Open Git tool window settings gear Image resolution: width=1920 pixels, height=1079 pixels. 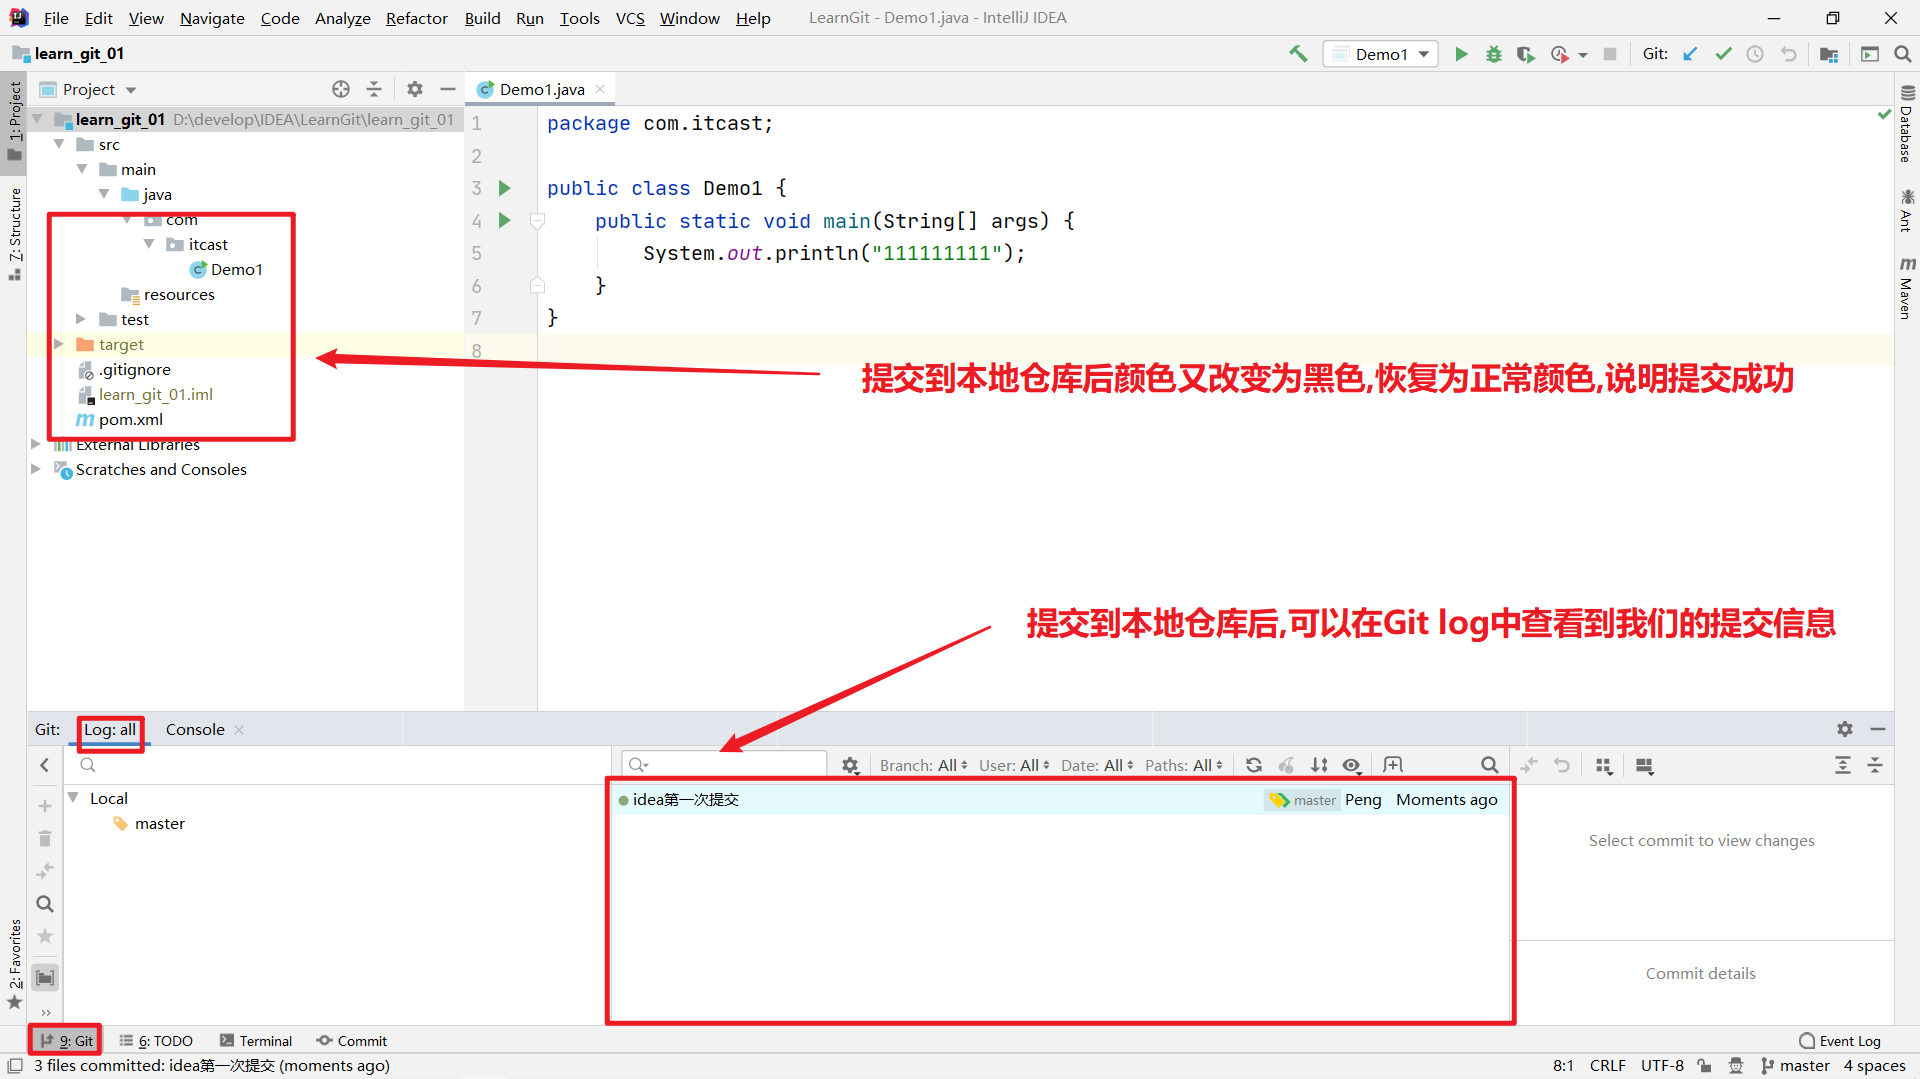(1845, 729)
